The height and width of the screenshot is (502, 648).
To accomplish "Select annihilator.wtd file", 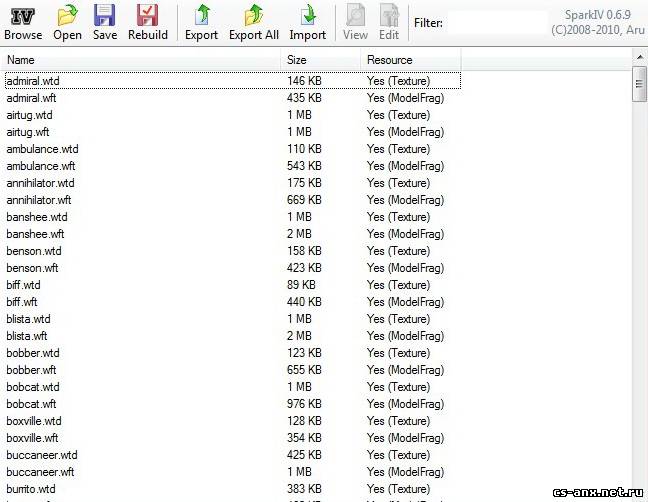I will click(233, 183).
